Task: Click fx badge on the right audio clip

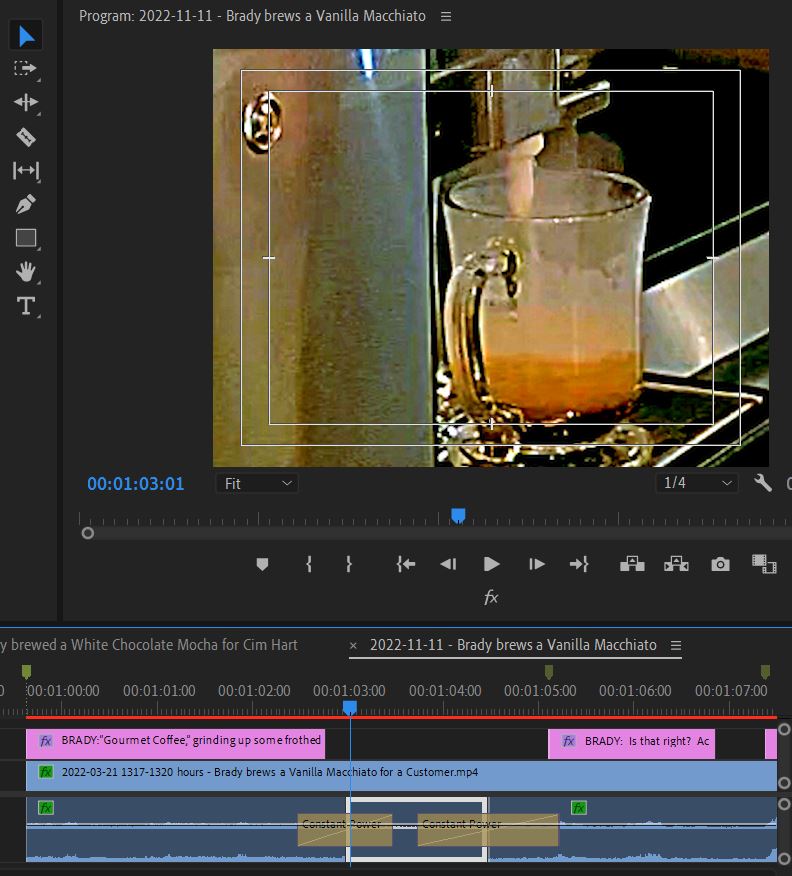Action: click(579, 807)
